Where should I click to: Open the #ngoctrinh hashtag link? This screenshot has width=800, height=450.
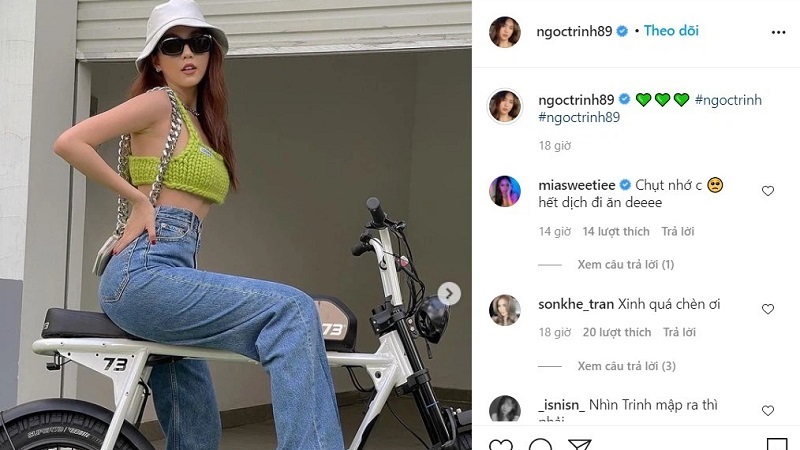pos(728,99)
